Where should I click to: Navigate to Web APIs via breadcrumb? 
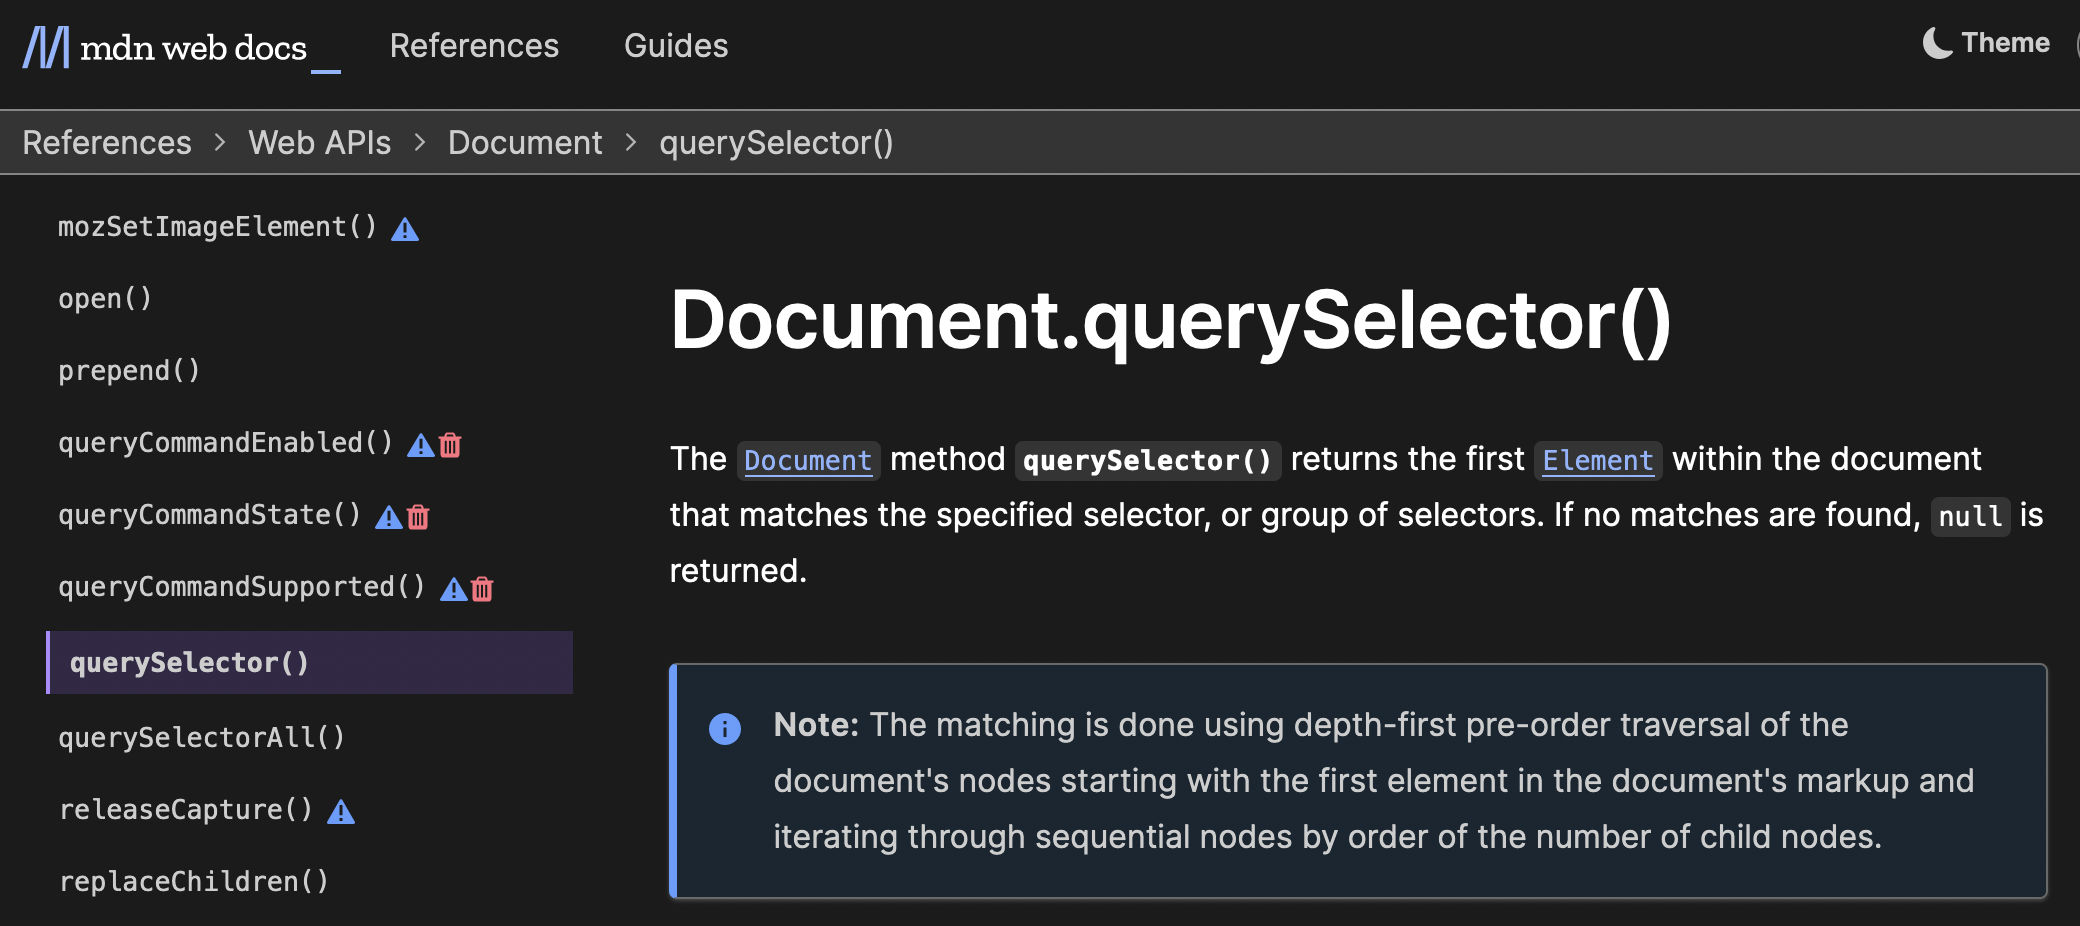tap(320, 142)
